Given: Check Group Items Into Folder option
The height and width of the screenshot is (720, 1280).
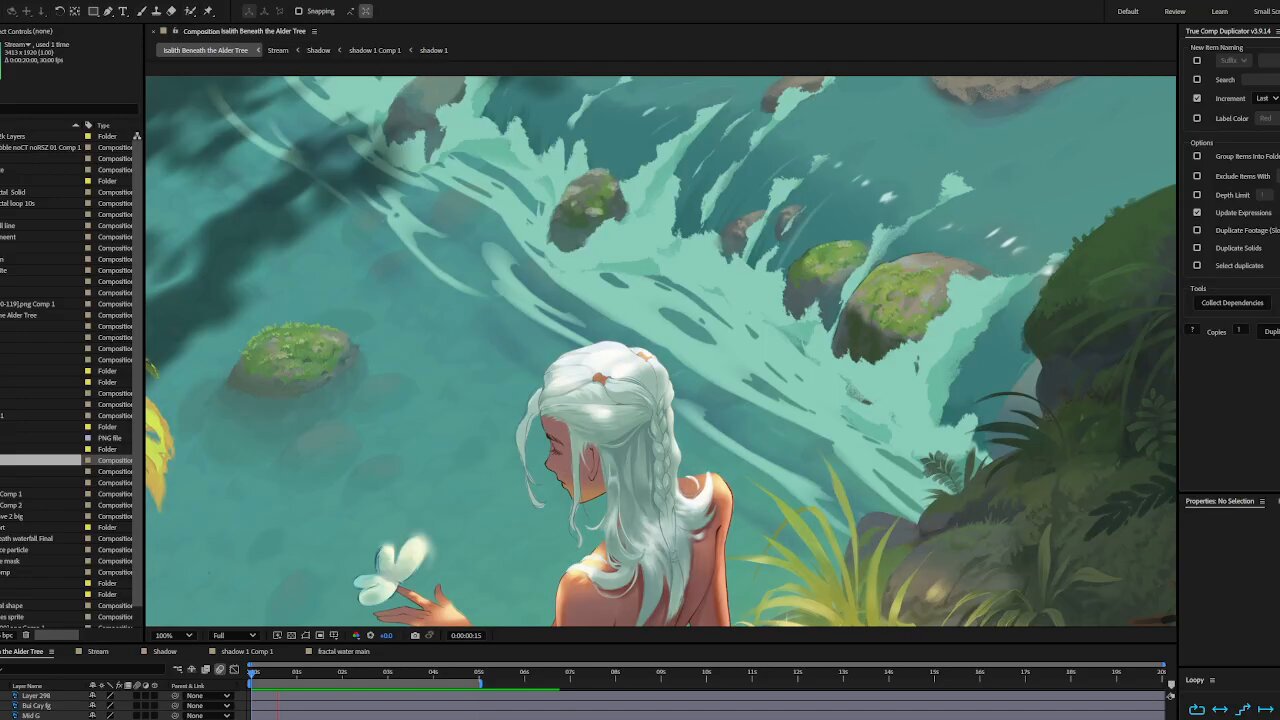Looking at the screenshot, I should 1197,156.
